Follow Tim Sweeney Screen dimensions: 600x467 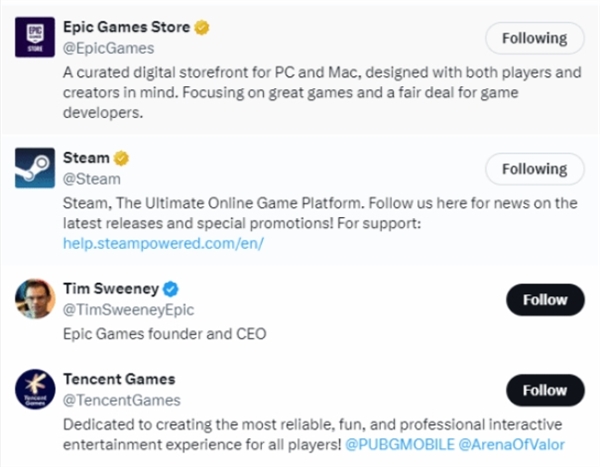pos(544,299)
